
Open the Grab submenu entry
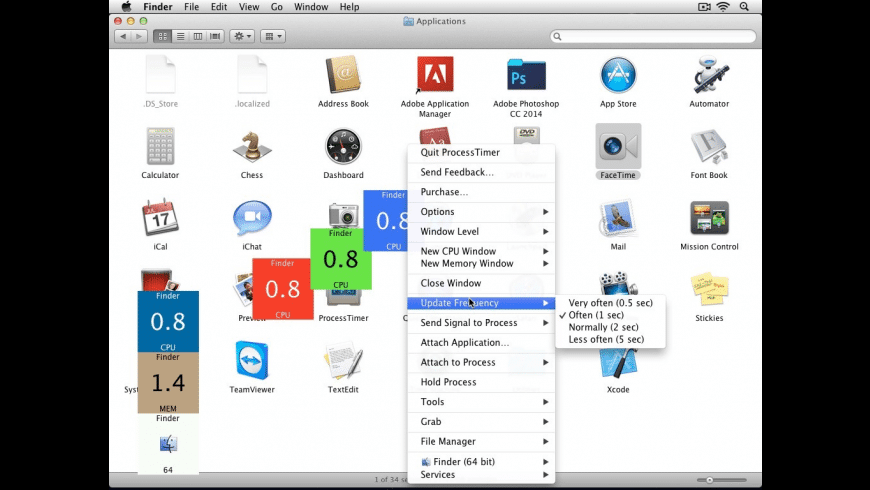click(x=481, y=422)
